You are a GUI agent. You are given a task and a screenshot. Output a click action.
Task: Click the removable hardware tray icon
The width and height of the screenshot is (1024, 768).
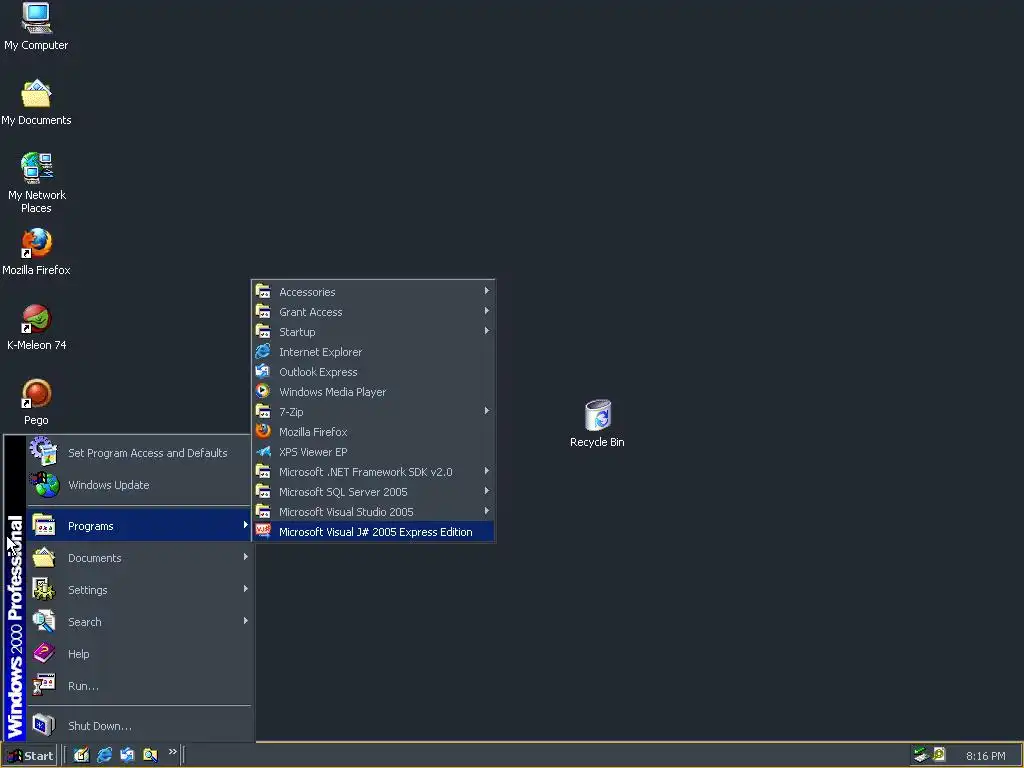pos(921,755)
